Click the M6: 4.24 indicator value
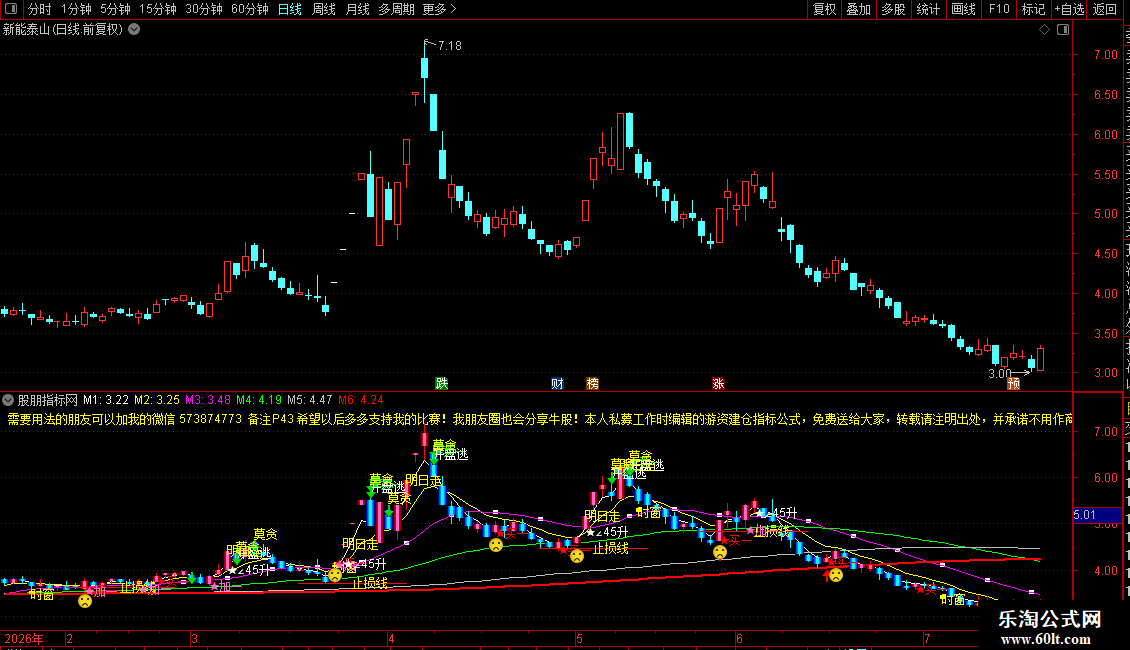This screenshot has height=650, width=1130. click(x=361, y=400)
